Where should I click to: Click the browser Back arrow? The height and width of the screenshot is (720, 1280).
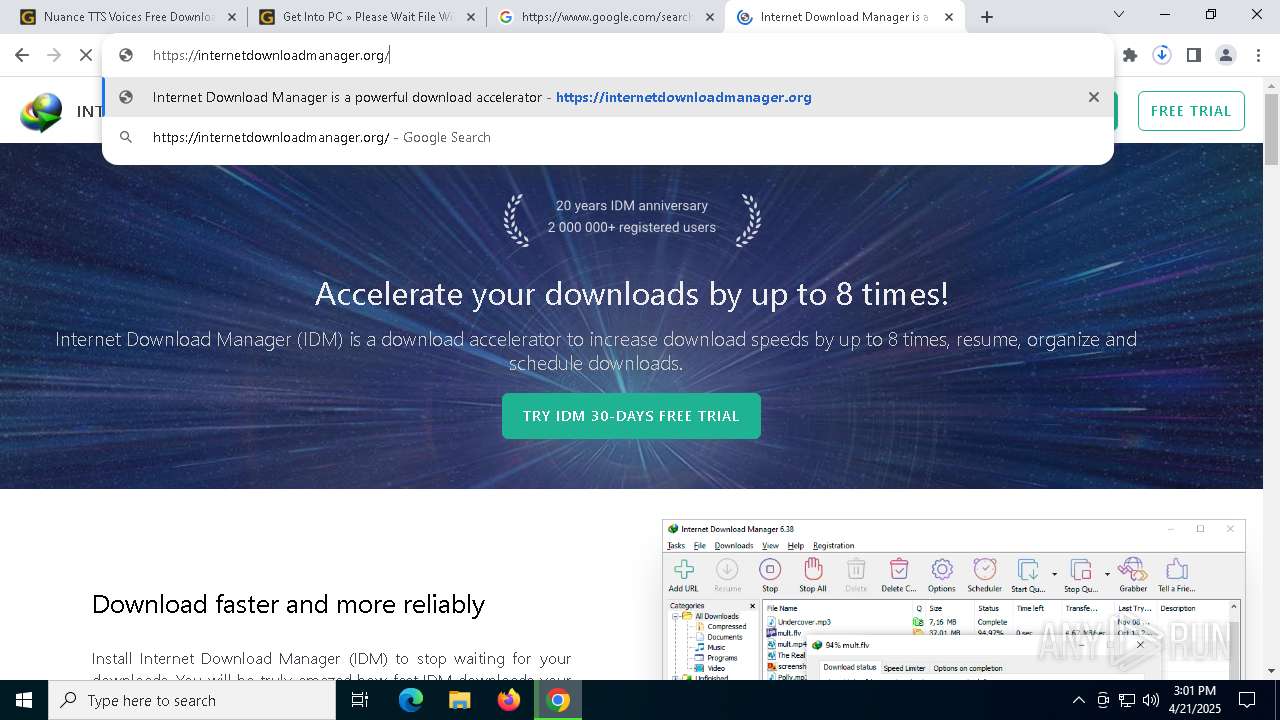tap(22, 55)
